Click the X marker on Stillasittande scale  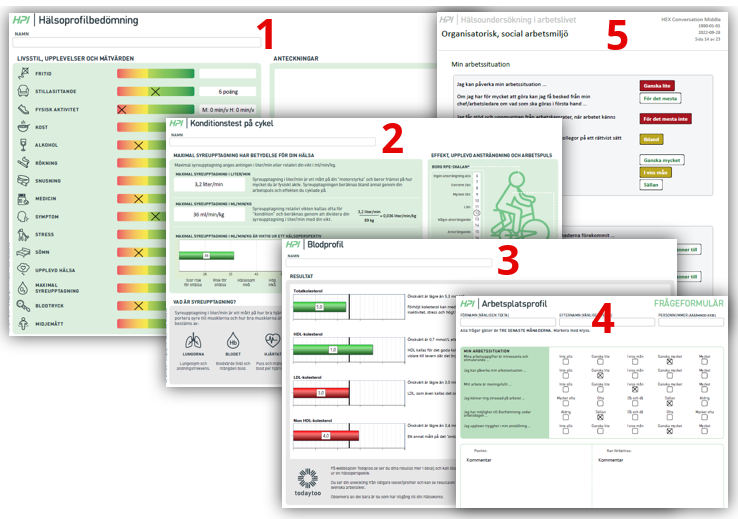pos(155,91)
